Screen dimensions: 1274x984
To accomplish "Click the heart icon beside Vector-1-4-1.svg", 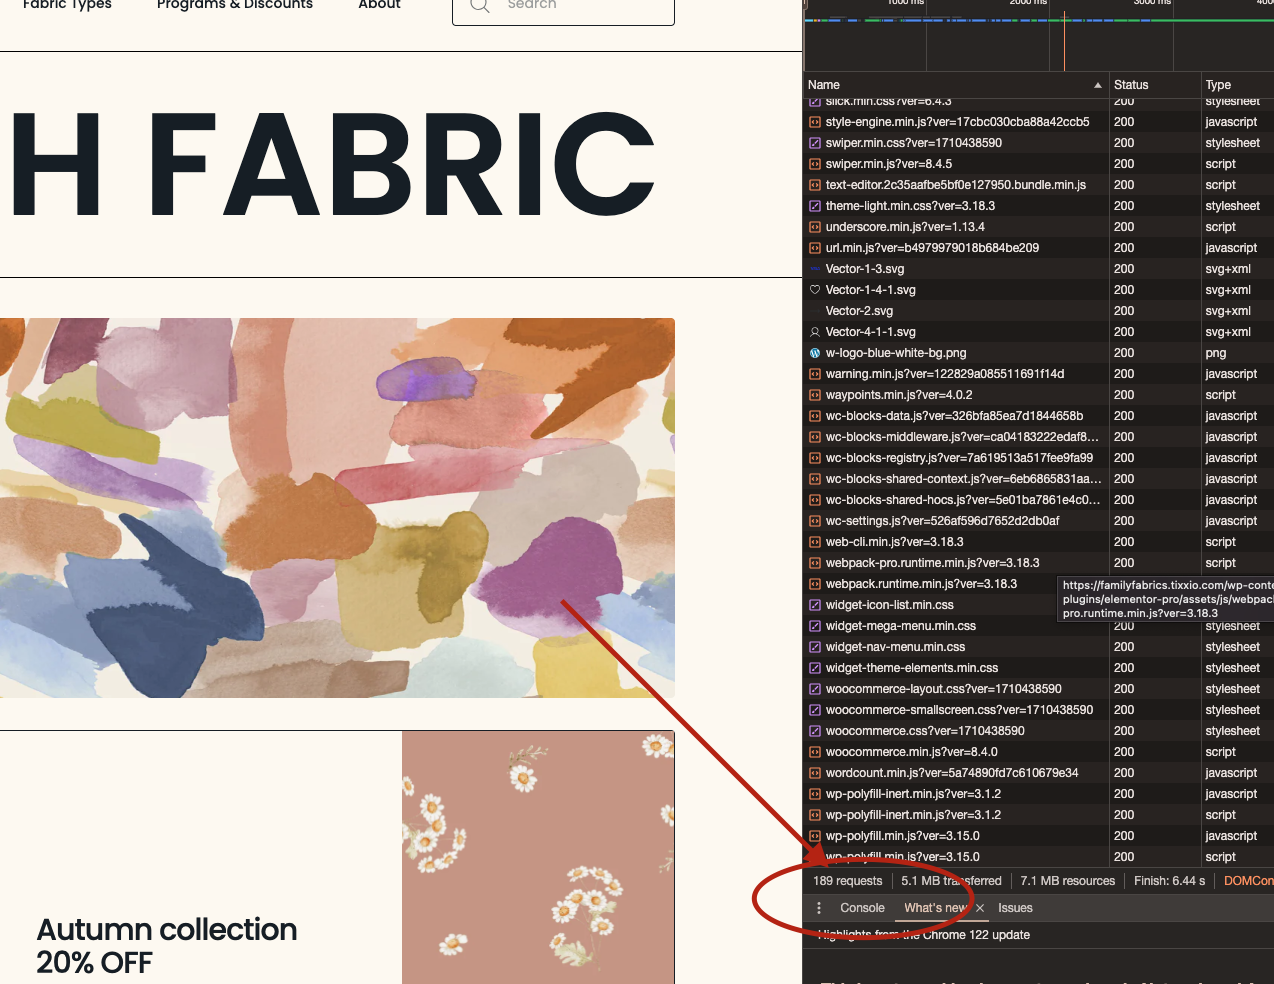I will (x=815, y=290).
